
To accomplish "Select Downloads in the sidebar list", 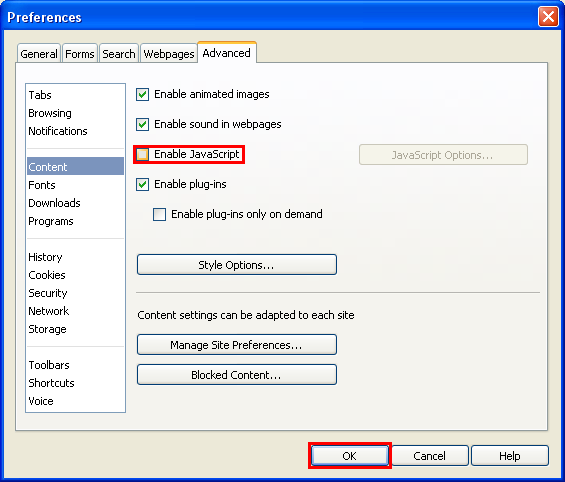I will (75, 203).
